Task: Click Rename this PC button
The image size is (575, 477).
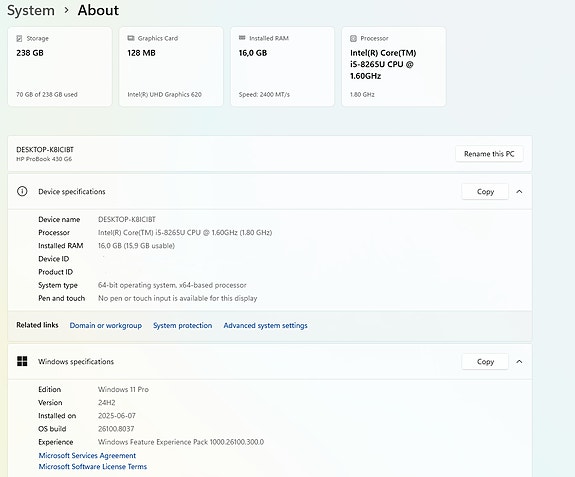Action: click(x=489, y=154)
